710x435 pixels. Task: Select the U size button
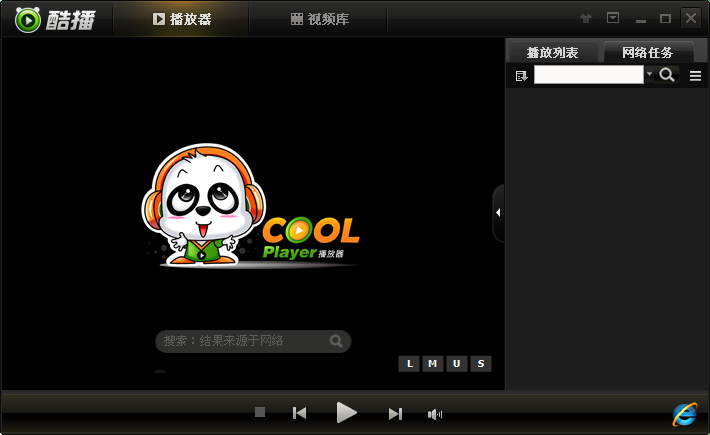[x=456, y=363]
